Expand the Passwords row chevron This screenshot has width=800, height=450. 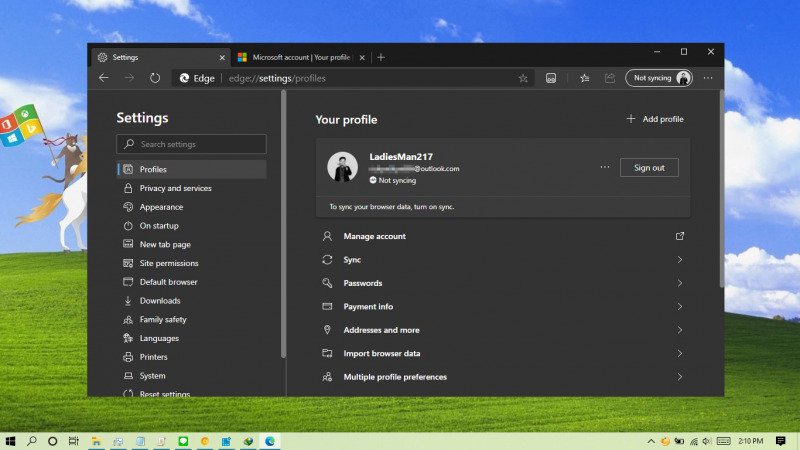tap(680, 283)
